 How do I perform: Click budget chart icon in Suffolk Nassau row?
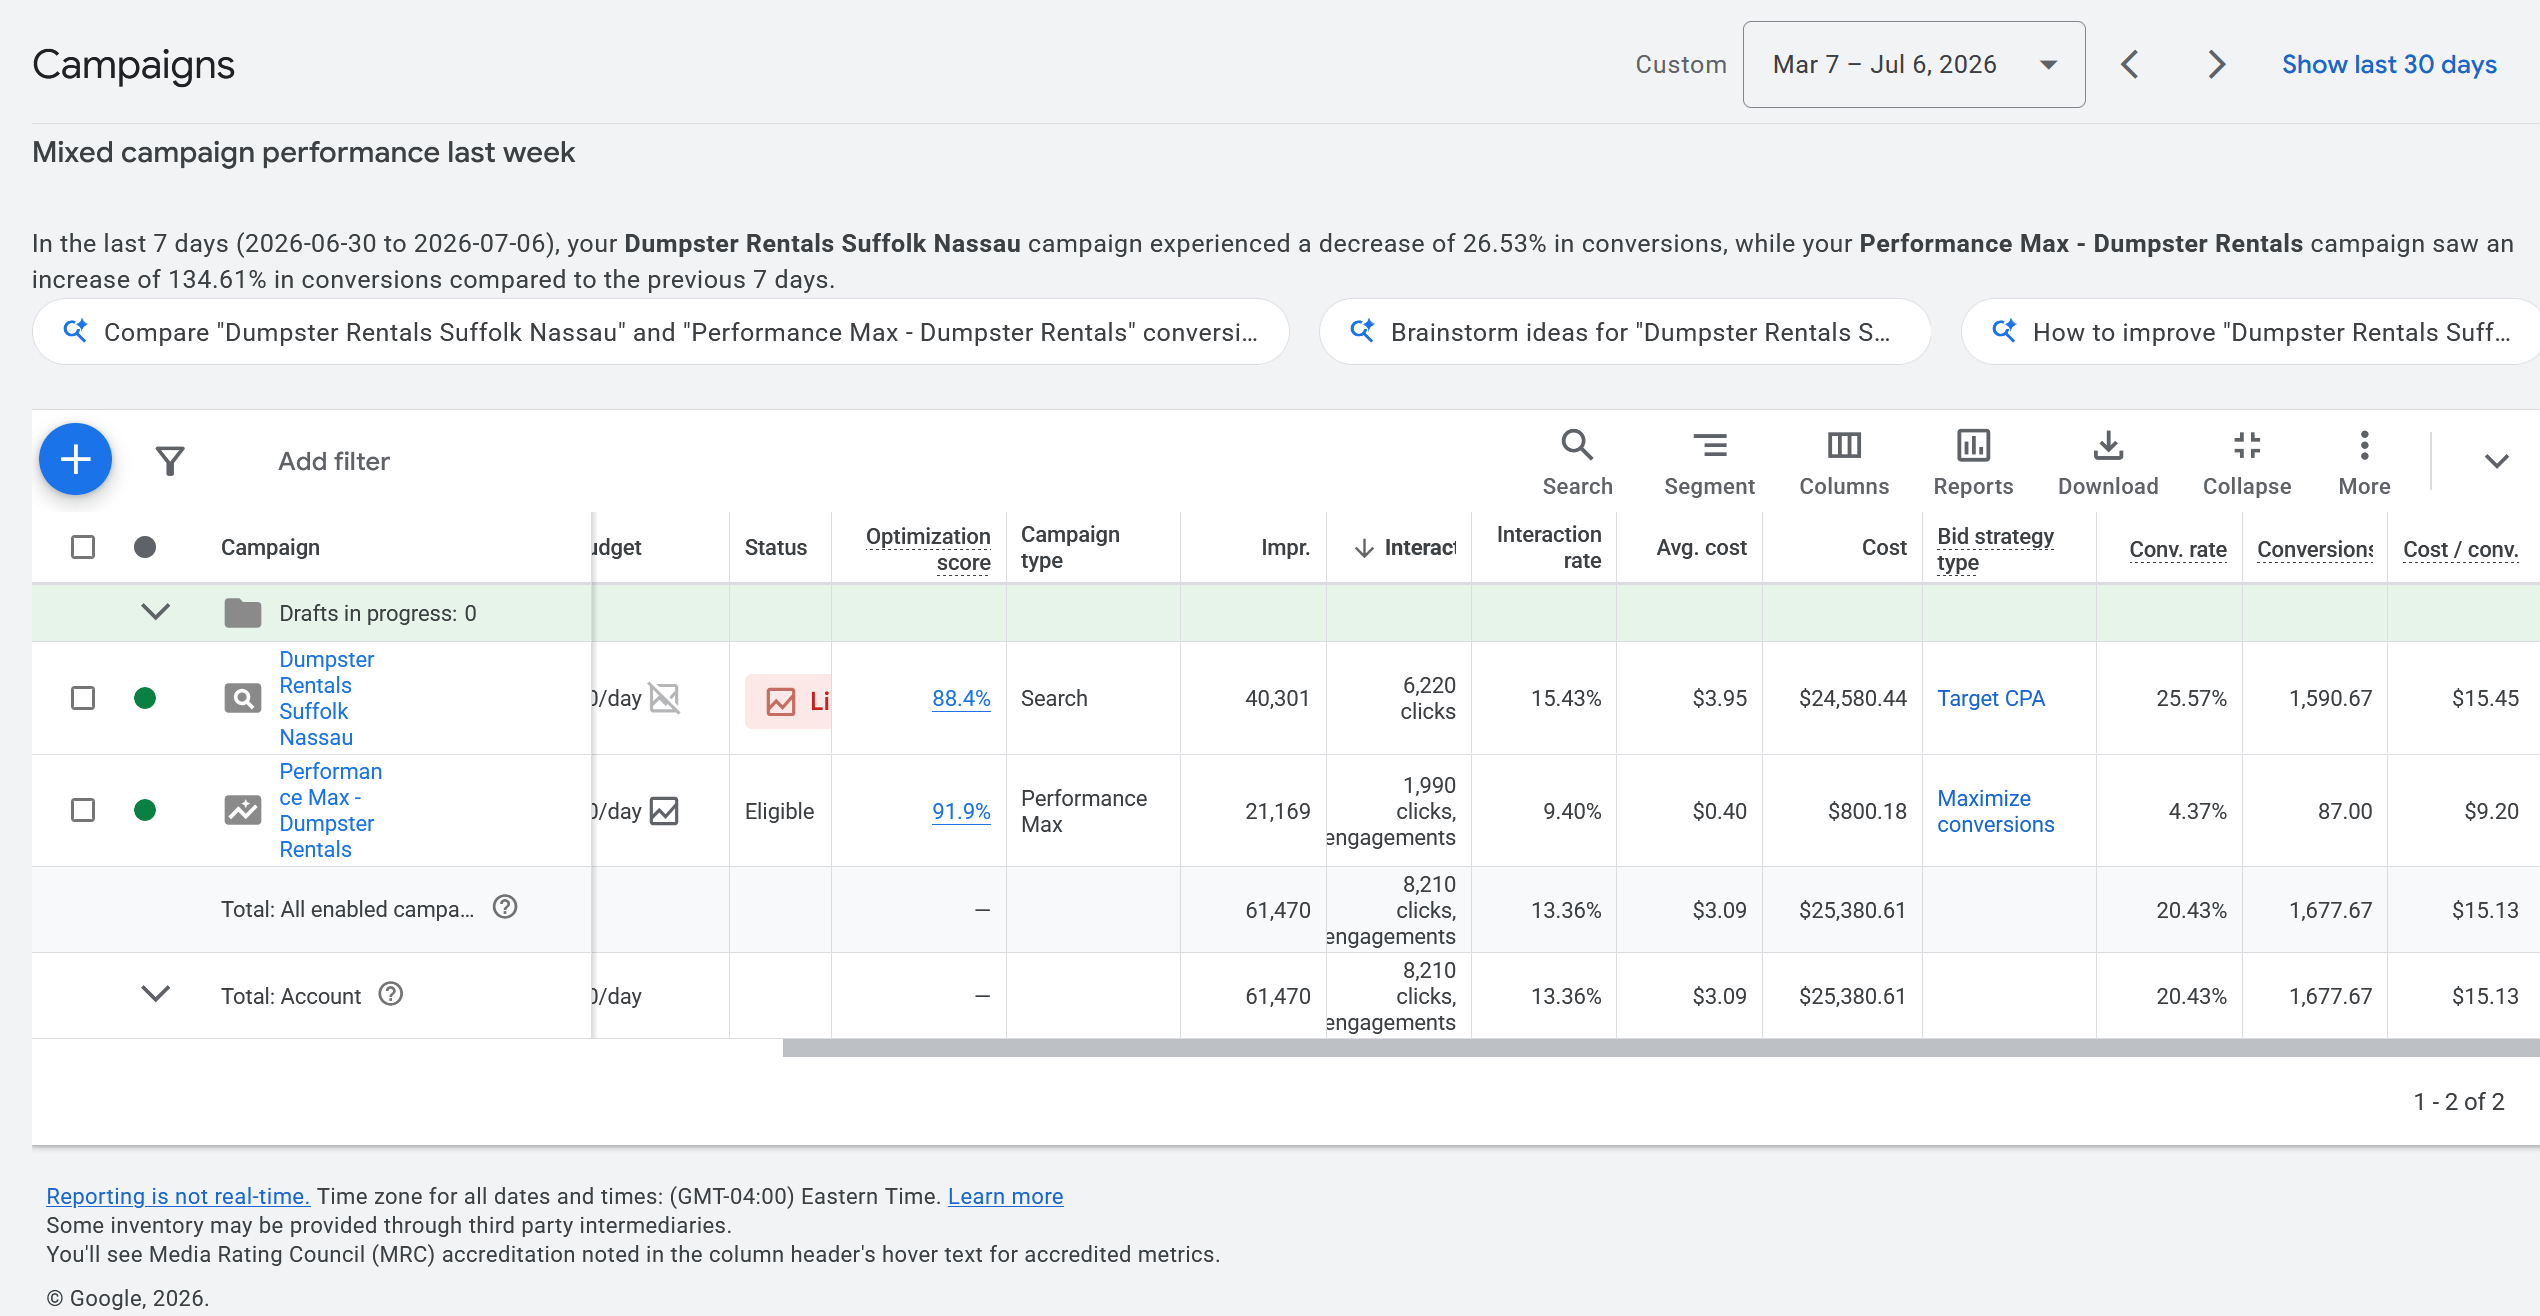tap(664, 698)
